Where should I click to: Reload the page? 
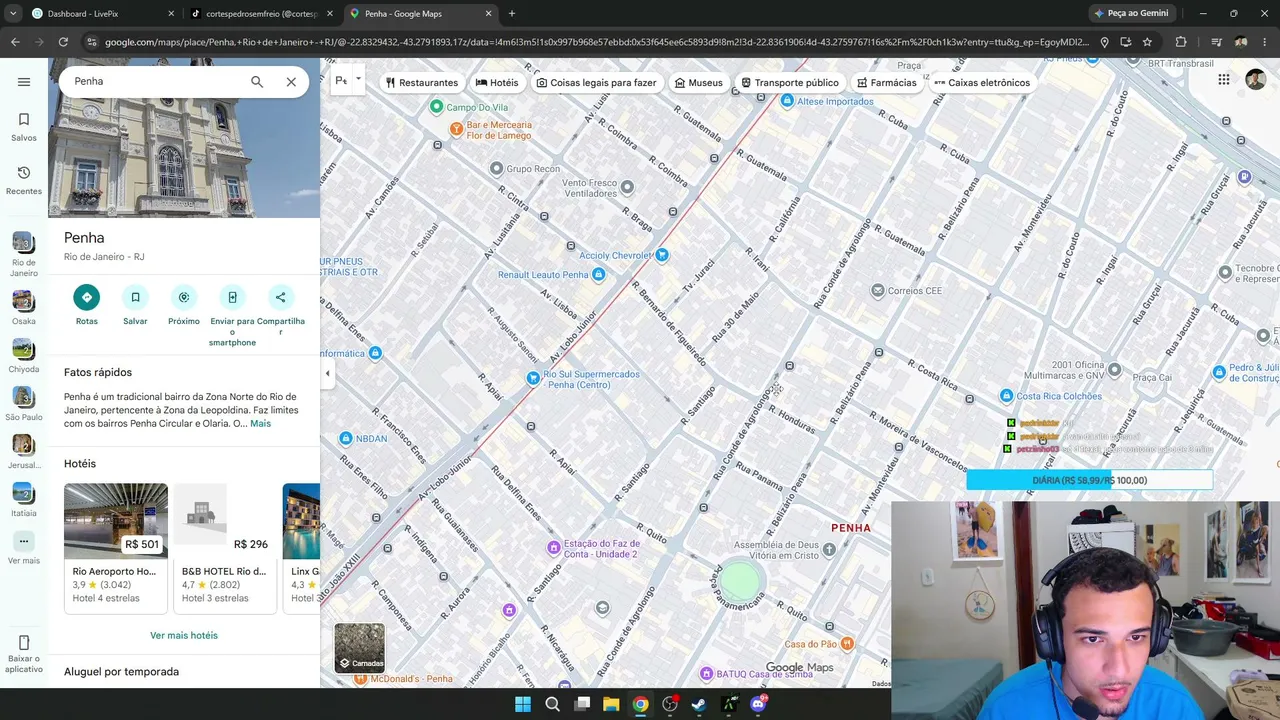63,42
